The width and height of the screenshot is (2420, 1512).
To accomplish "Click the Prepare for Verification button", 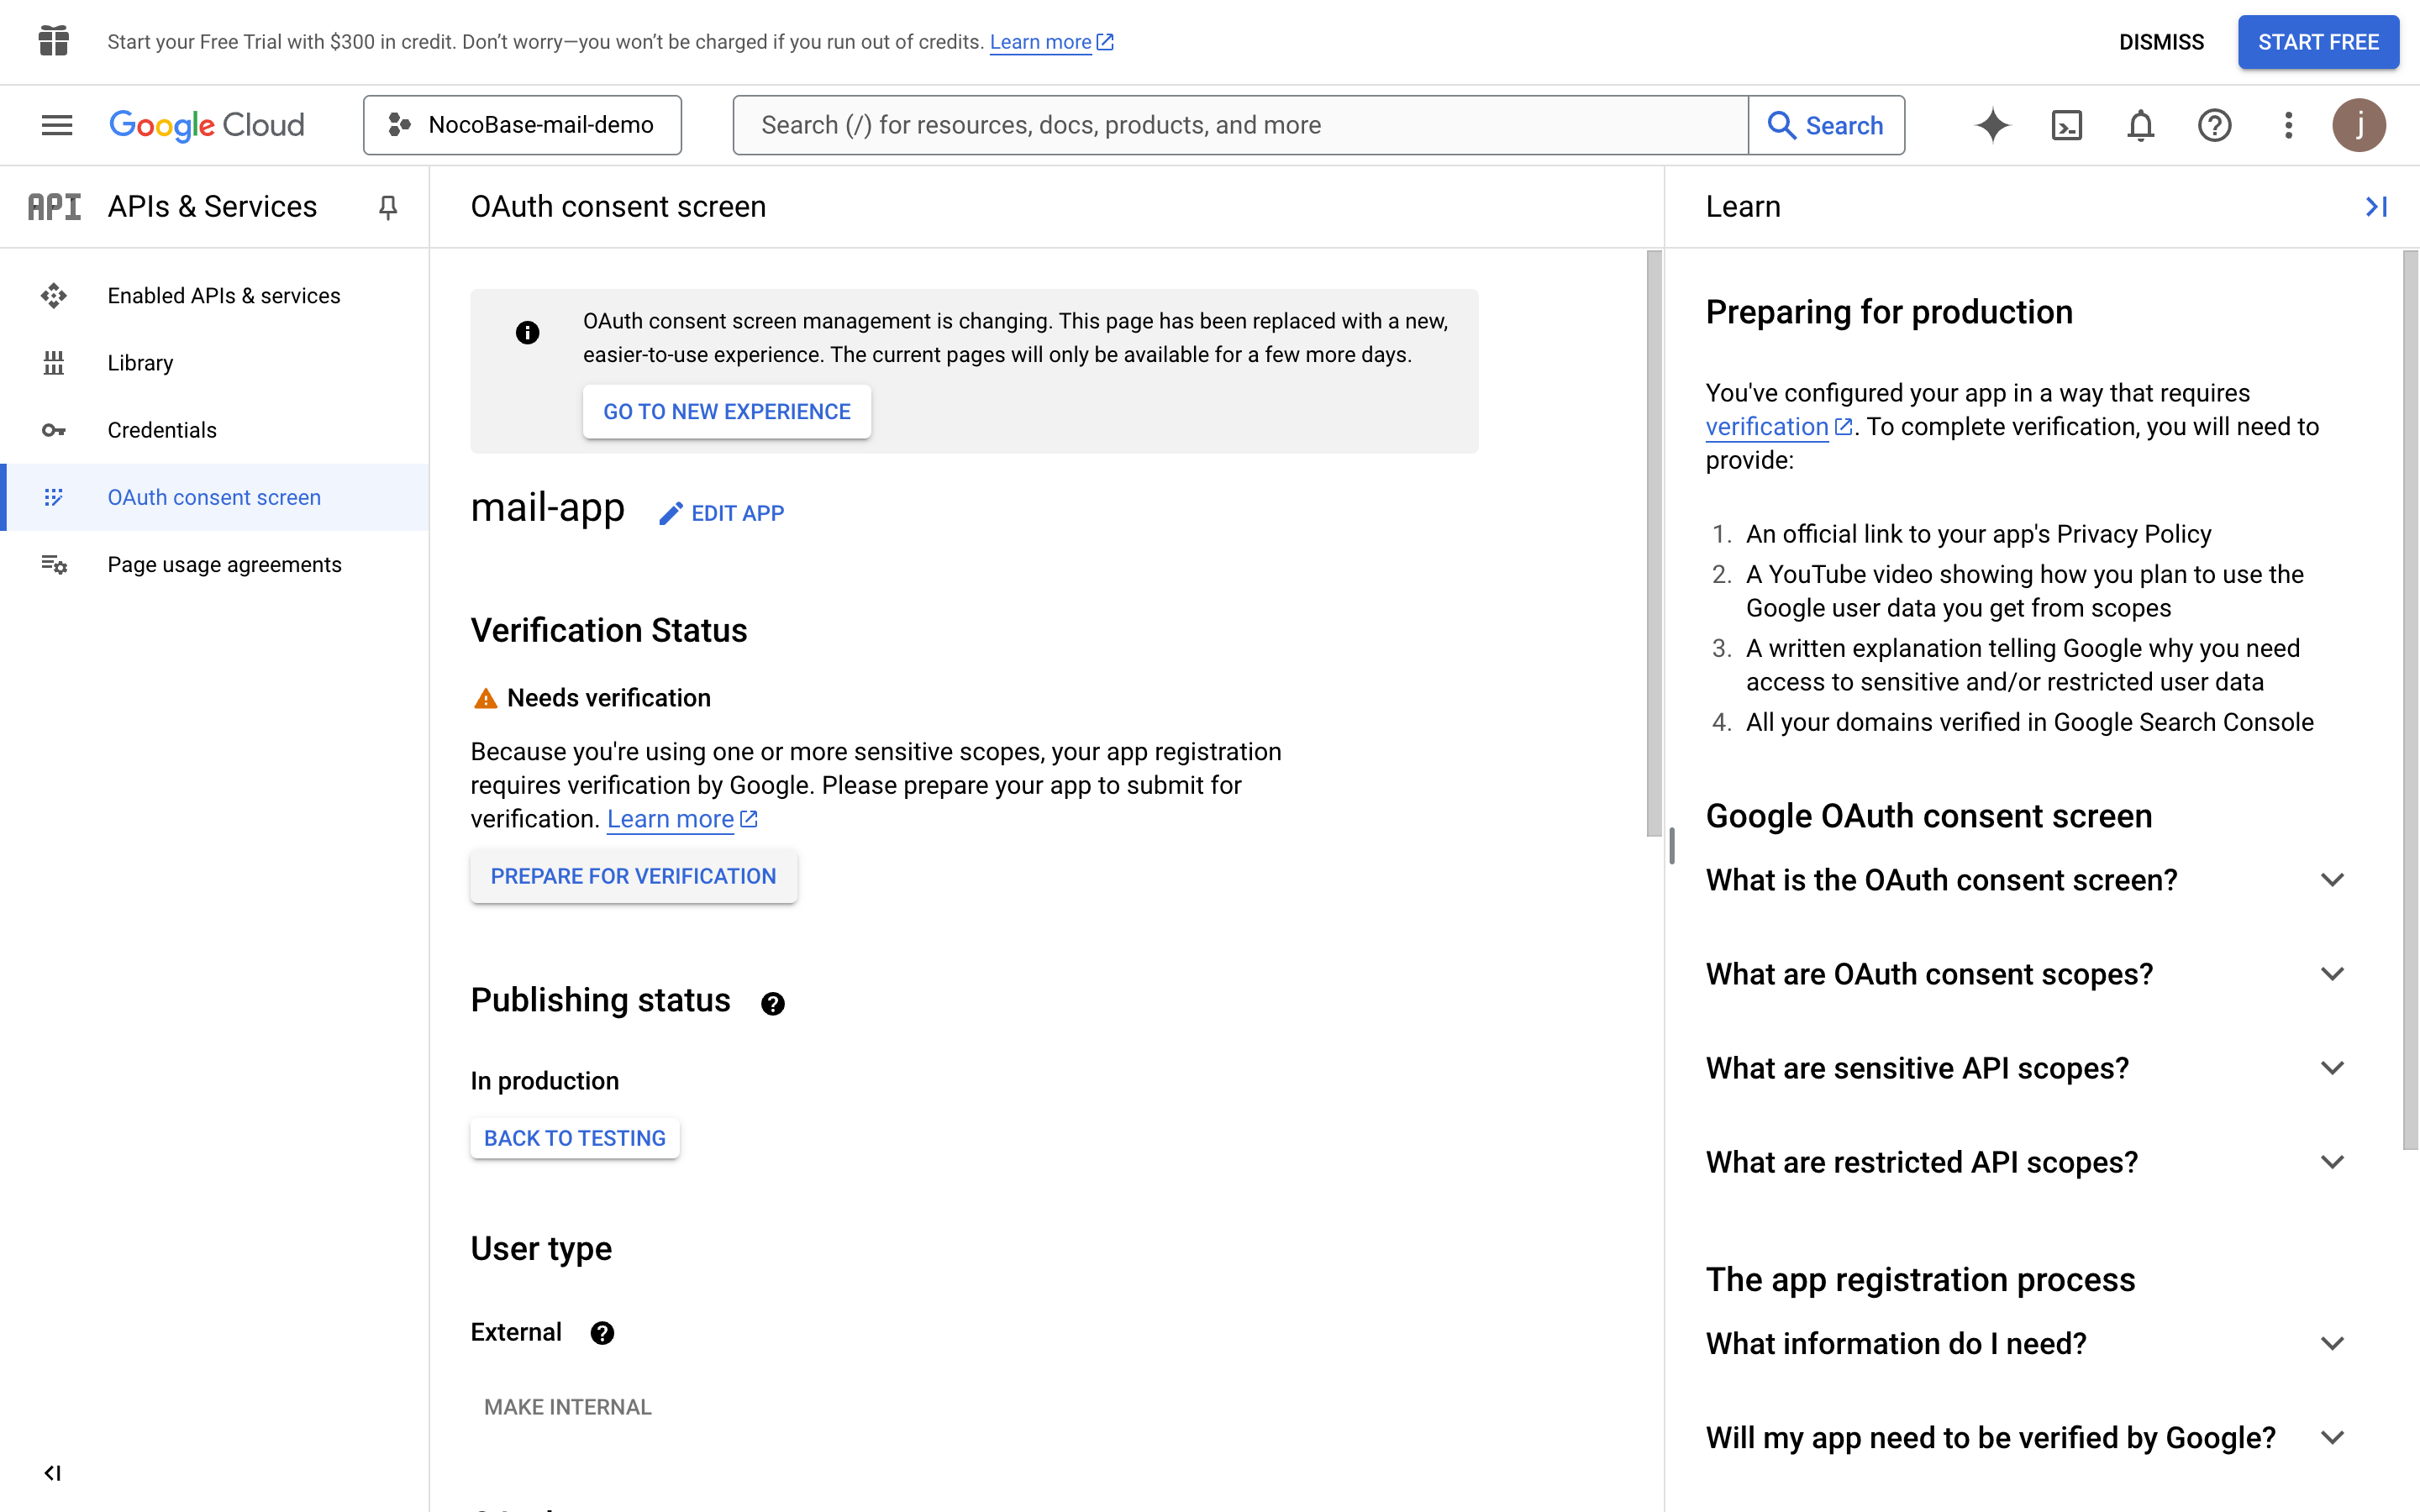I will pyautogui.click(x=633, y=876).
